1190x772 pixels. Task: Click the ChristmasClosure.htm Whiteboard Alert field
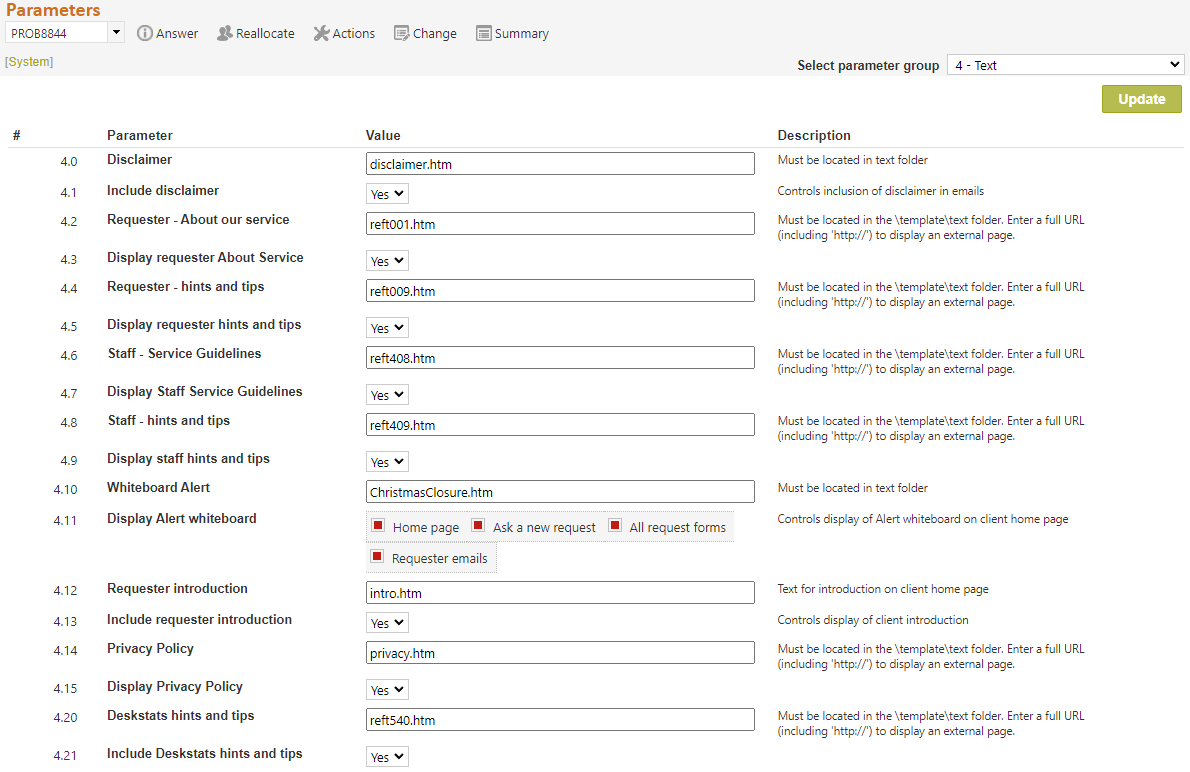(560, 492)
